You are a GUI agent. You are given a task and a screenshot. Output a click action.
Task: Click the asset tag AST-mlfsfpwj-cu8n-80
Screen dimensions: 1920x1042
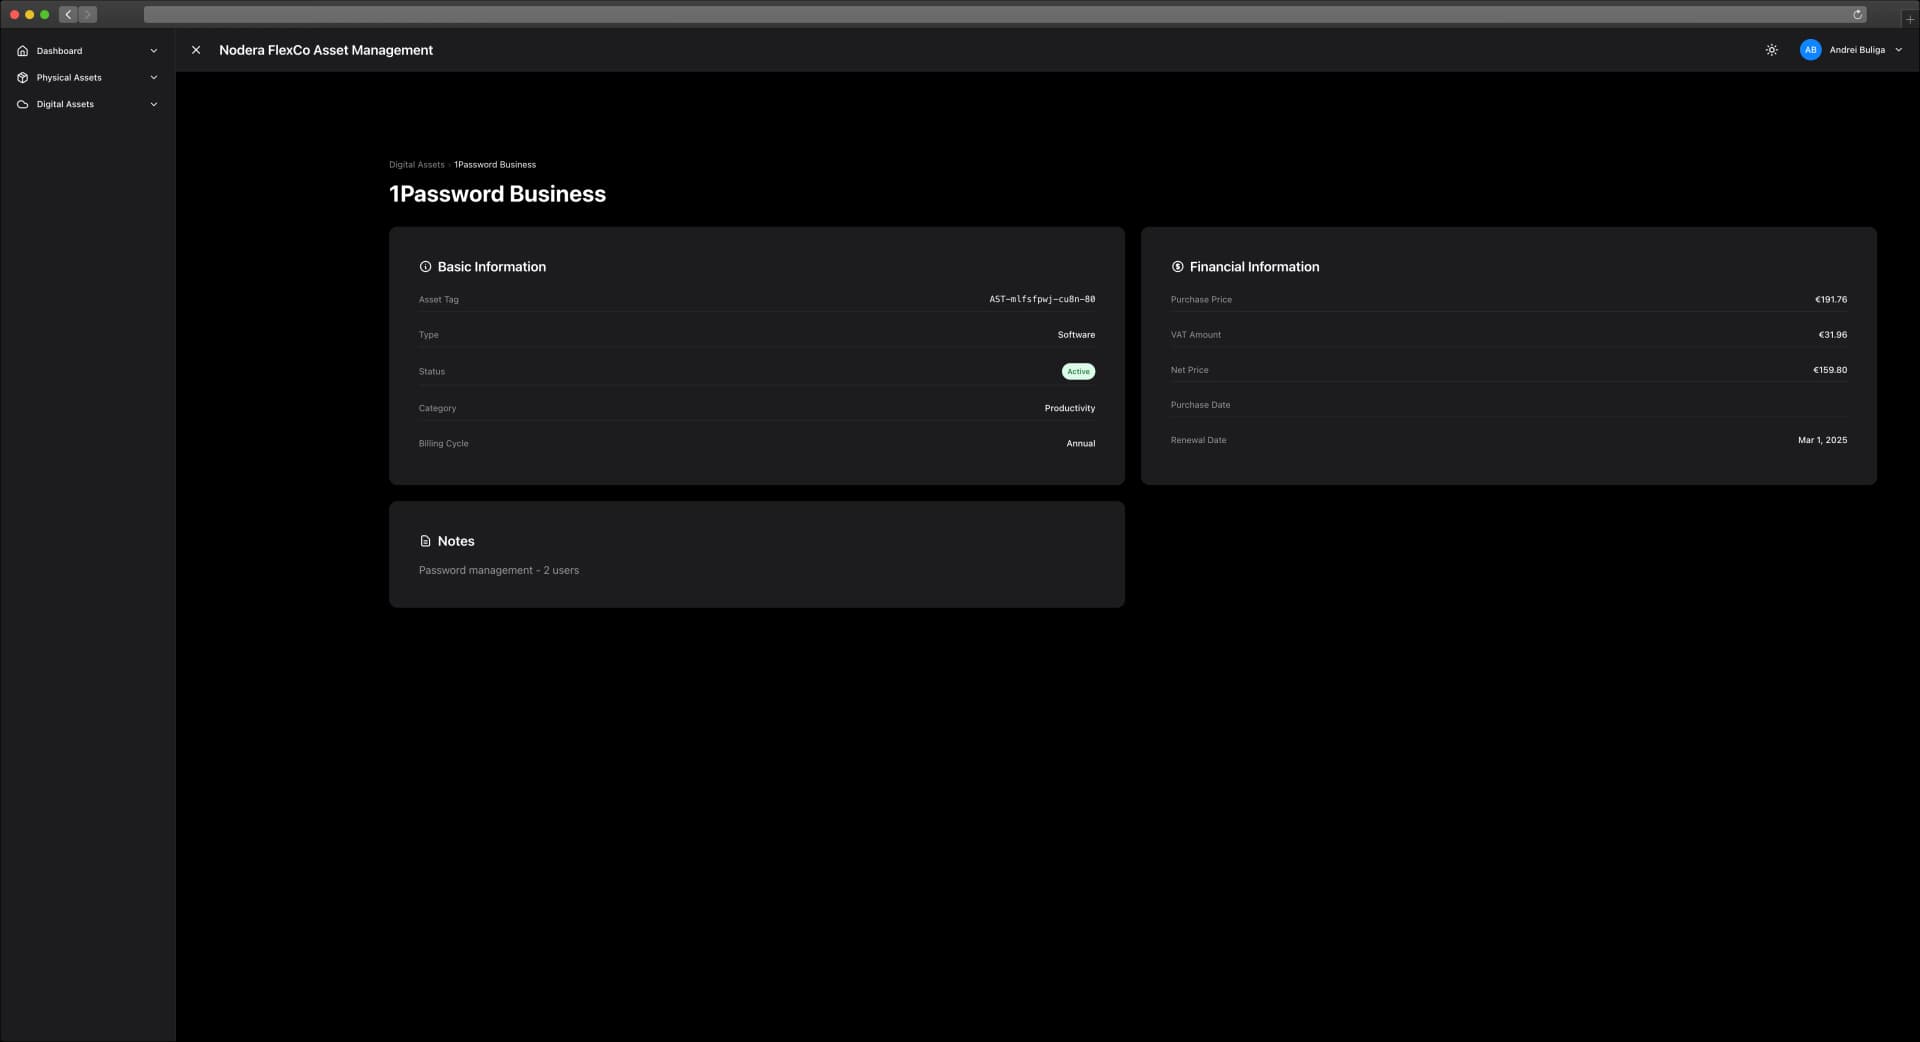tap(1042, 299)
